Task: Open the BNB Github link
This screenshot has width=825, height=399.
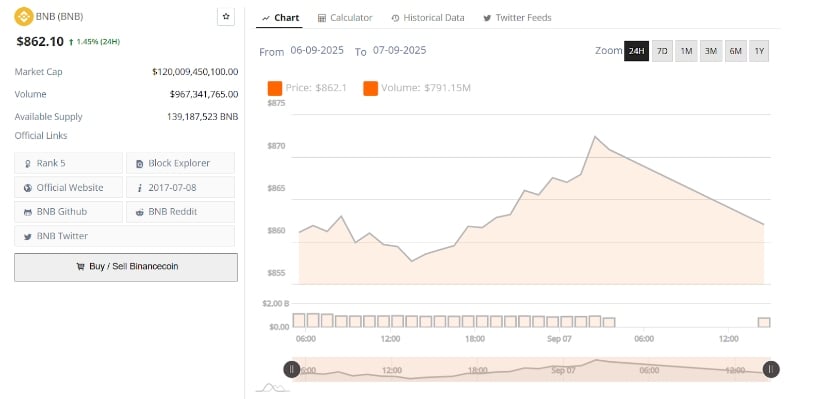Action: 68,212
